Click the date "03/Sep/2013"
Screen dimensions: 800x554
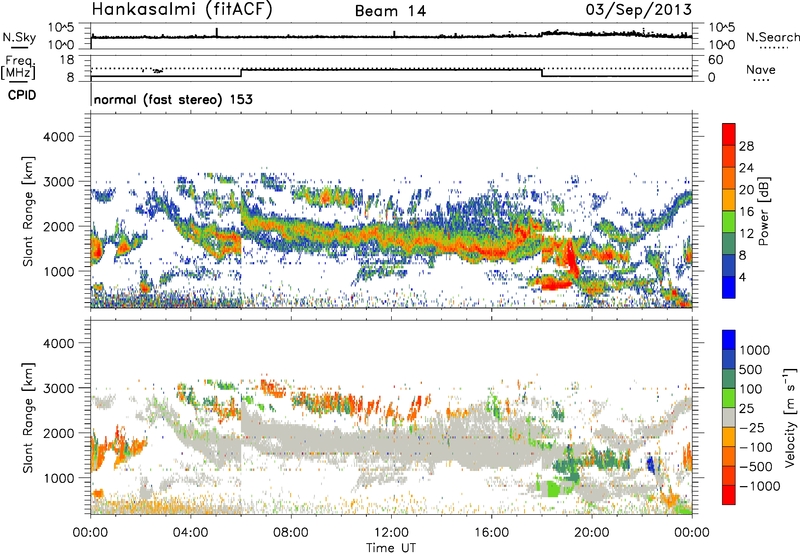638,10
